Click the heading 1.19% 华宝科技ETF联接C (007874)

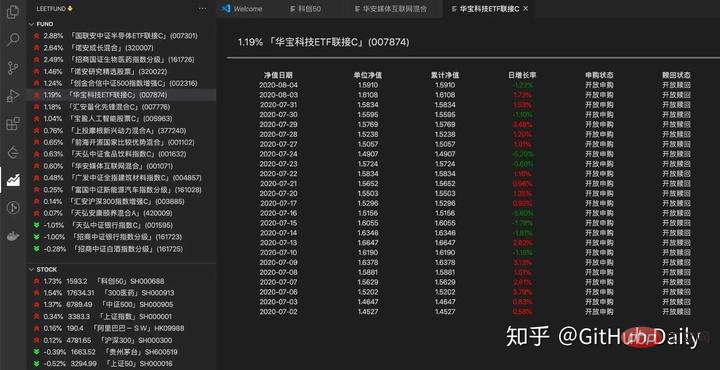323,42
